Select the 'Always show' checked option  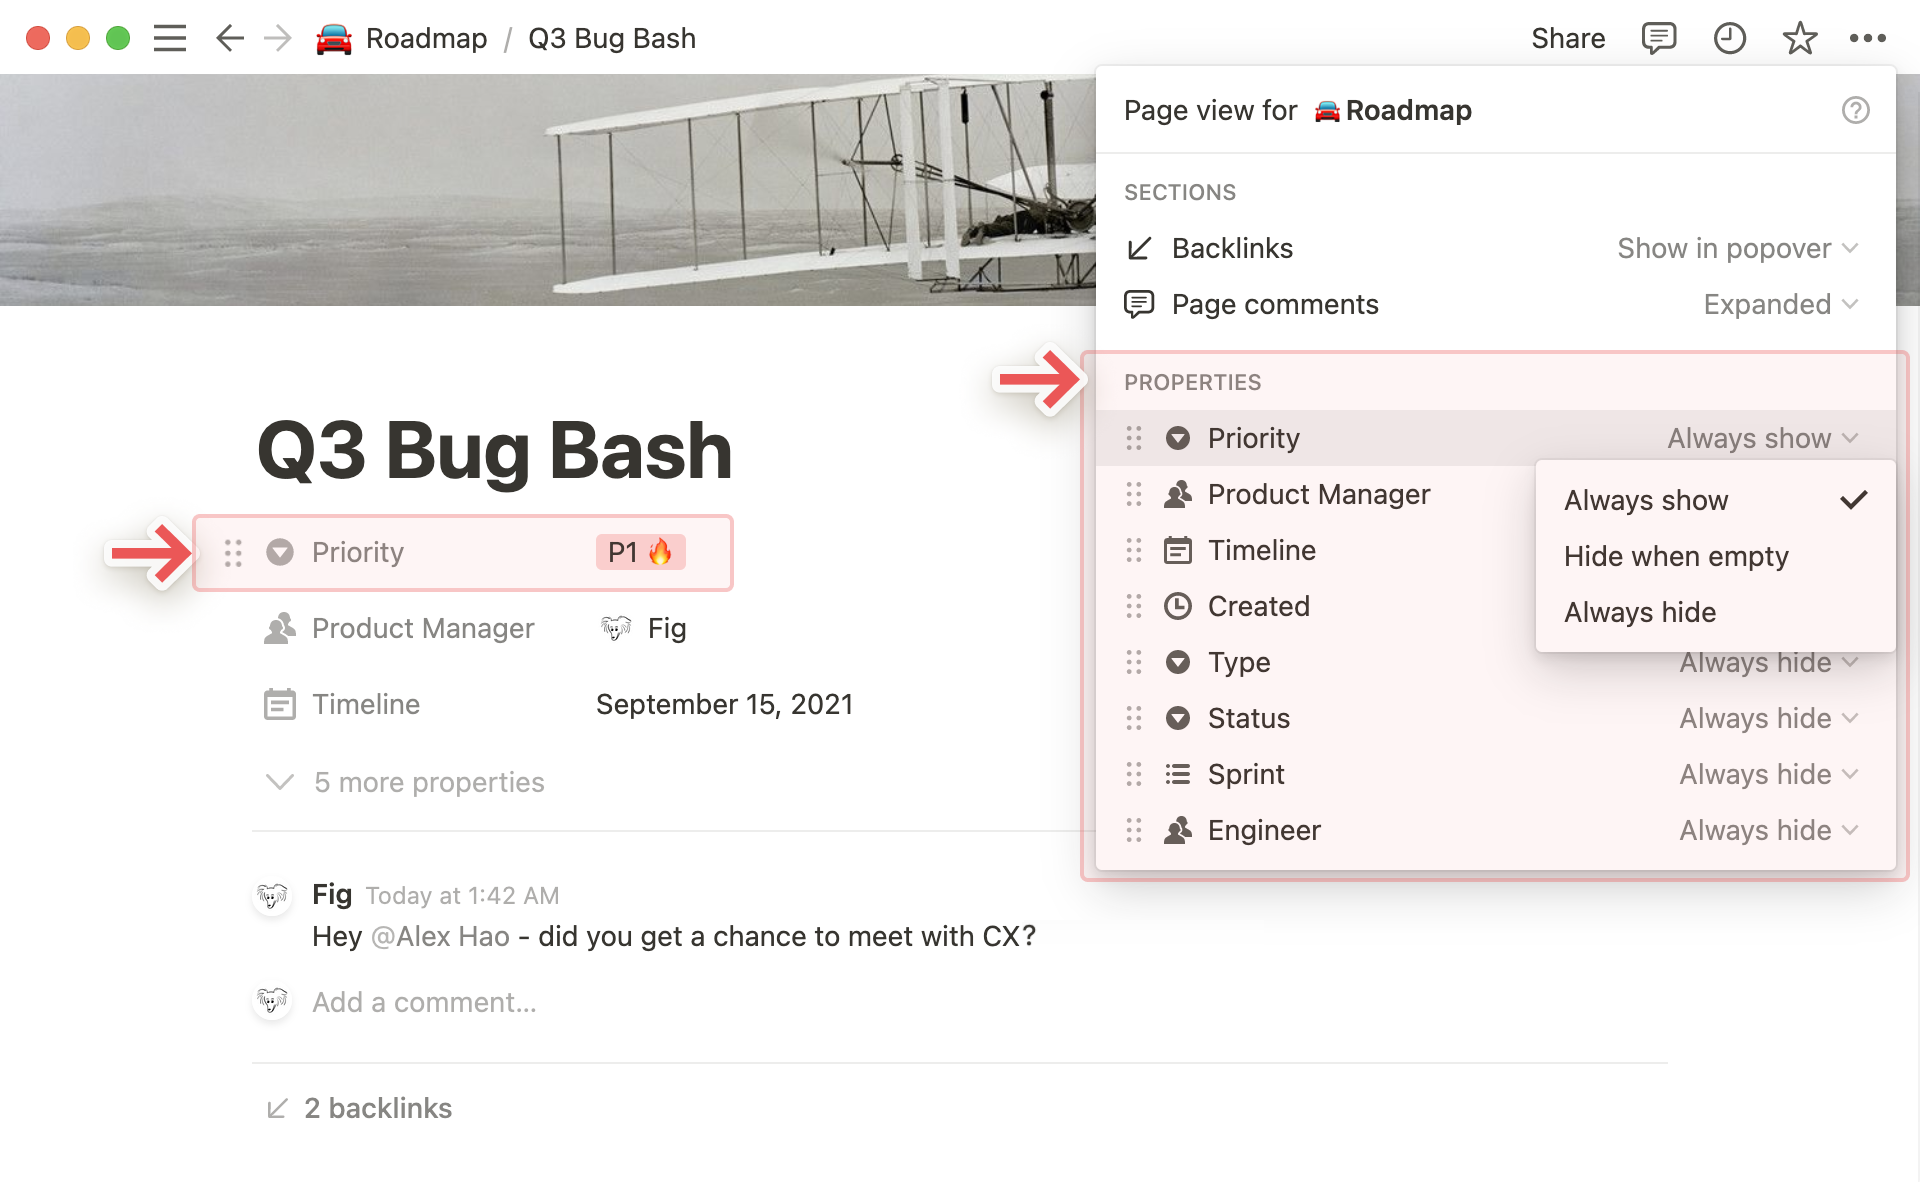click(x=1646, y=500)
